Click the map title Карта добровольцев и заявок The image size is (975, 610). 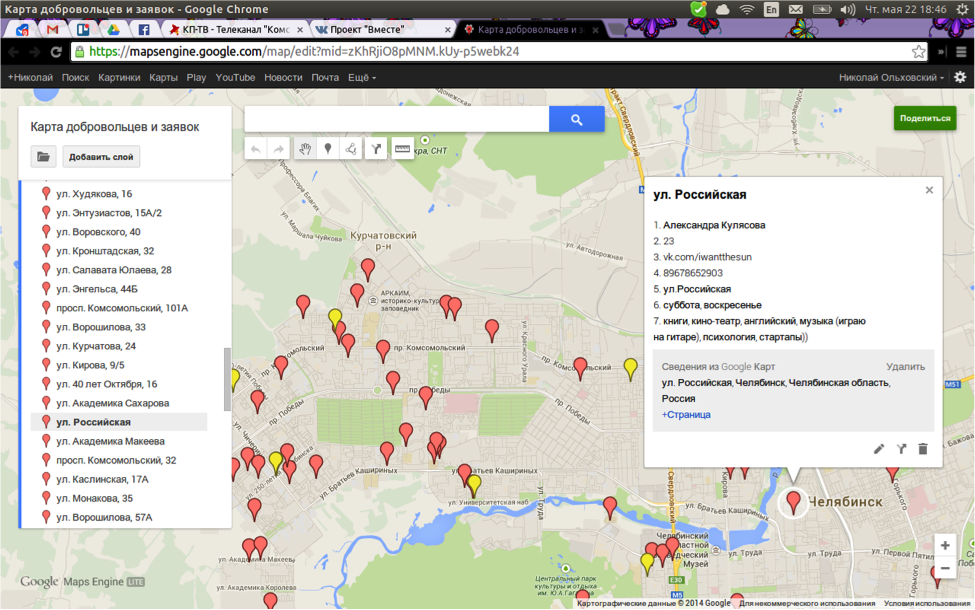(x=115, y=127)
